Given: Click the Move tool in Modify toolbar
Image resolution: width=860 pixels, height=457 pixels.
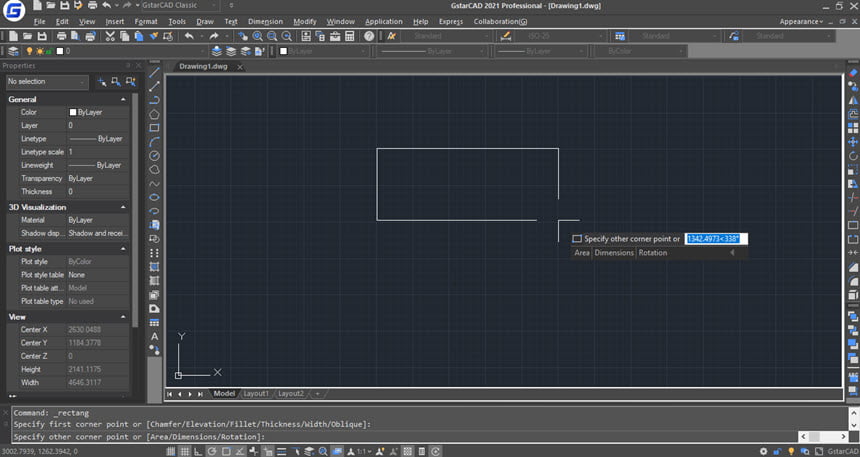Looking at the screenshot, I should (853, 142).
